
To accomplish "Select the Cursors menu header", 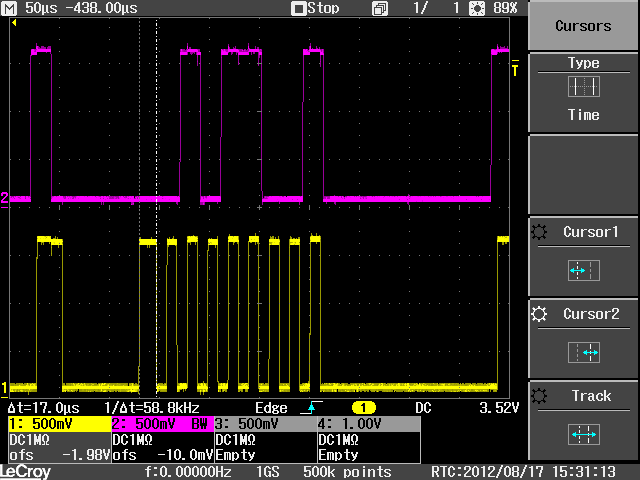I will [583, 26].
